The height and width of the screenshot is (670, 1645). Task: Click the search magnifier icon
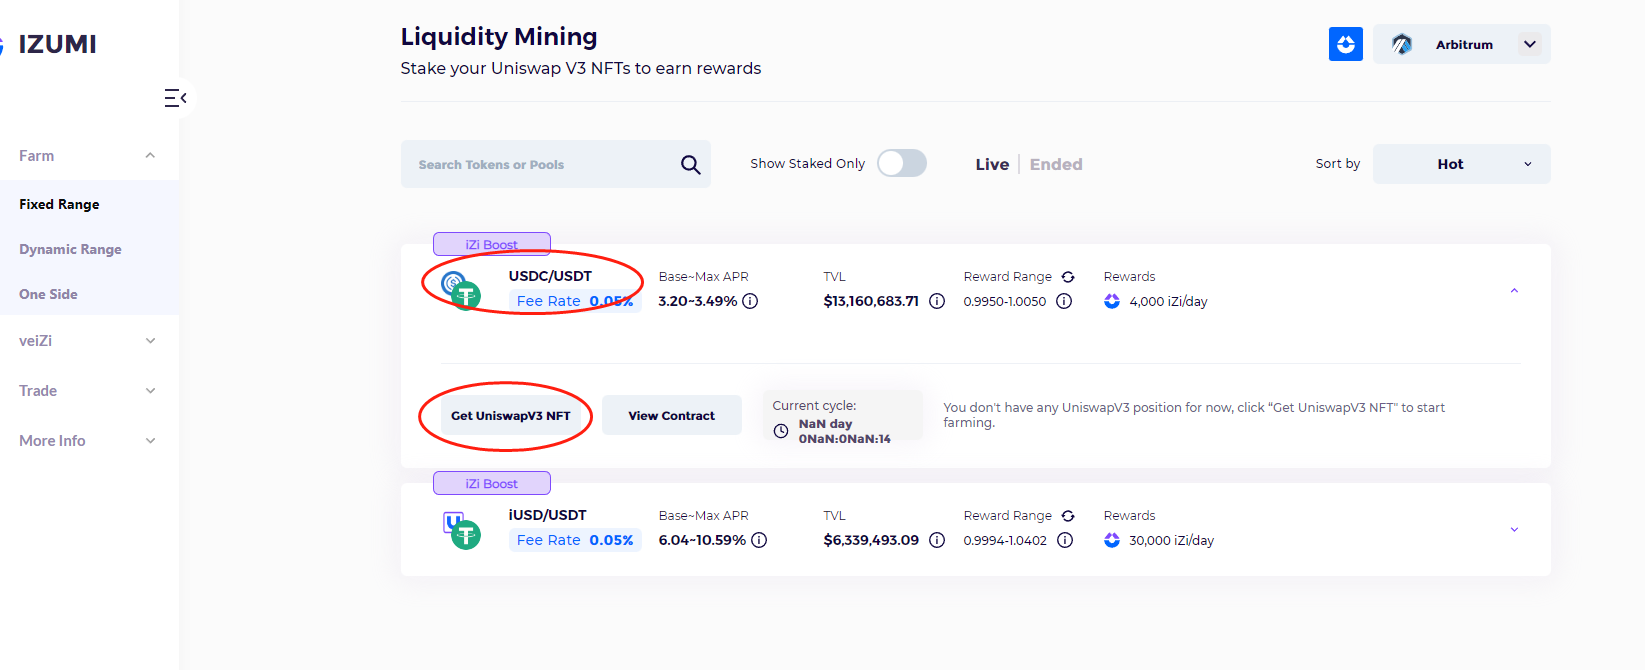point(690,165)
